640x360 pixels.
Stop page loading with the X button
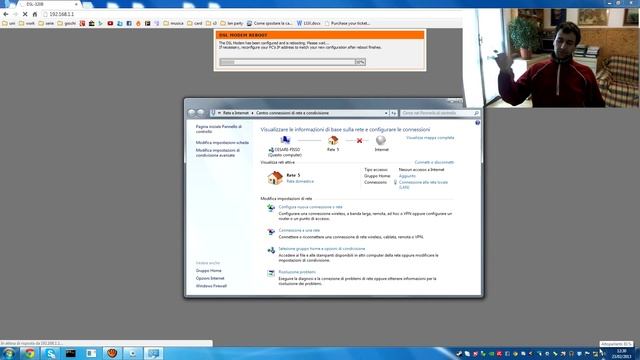[x=25, y=14]
